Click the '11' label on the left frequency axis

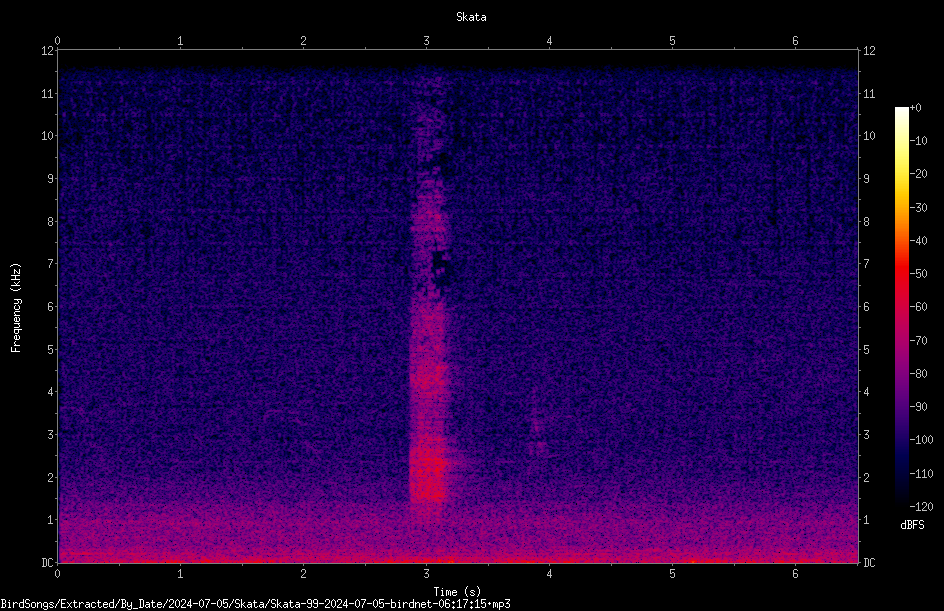pyautogui.click(x=48, y=93)
